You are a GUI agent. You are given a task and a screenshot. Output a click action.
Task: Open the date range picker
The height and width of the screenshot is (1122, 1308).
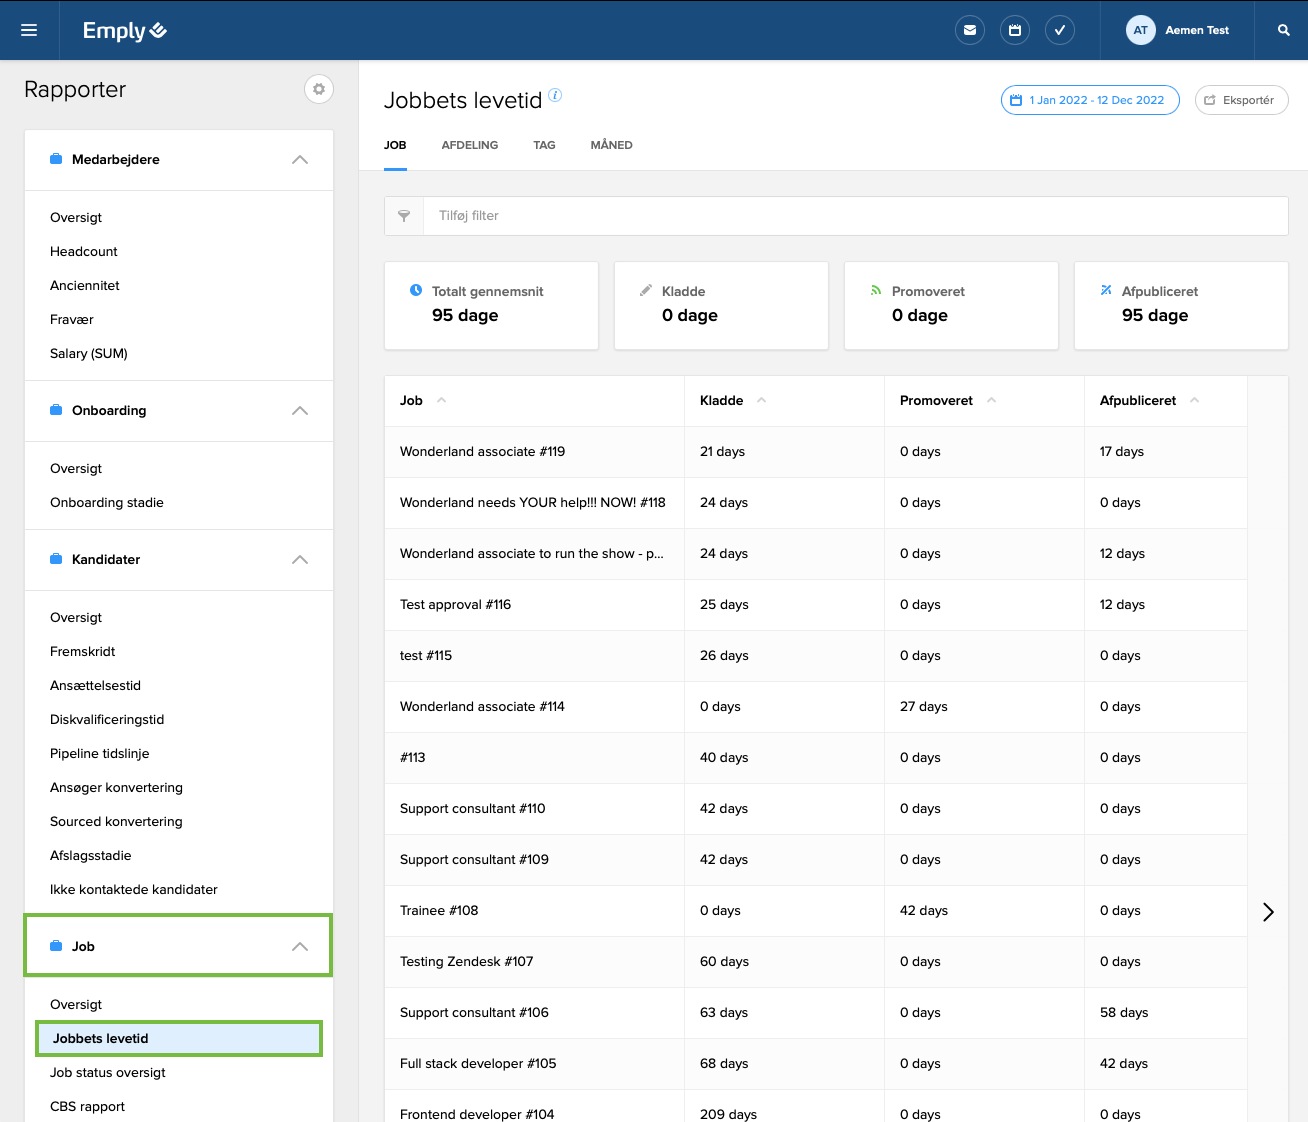point(1089,100)
